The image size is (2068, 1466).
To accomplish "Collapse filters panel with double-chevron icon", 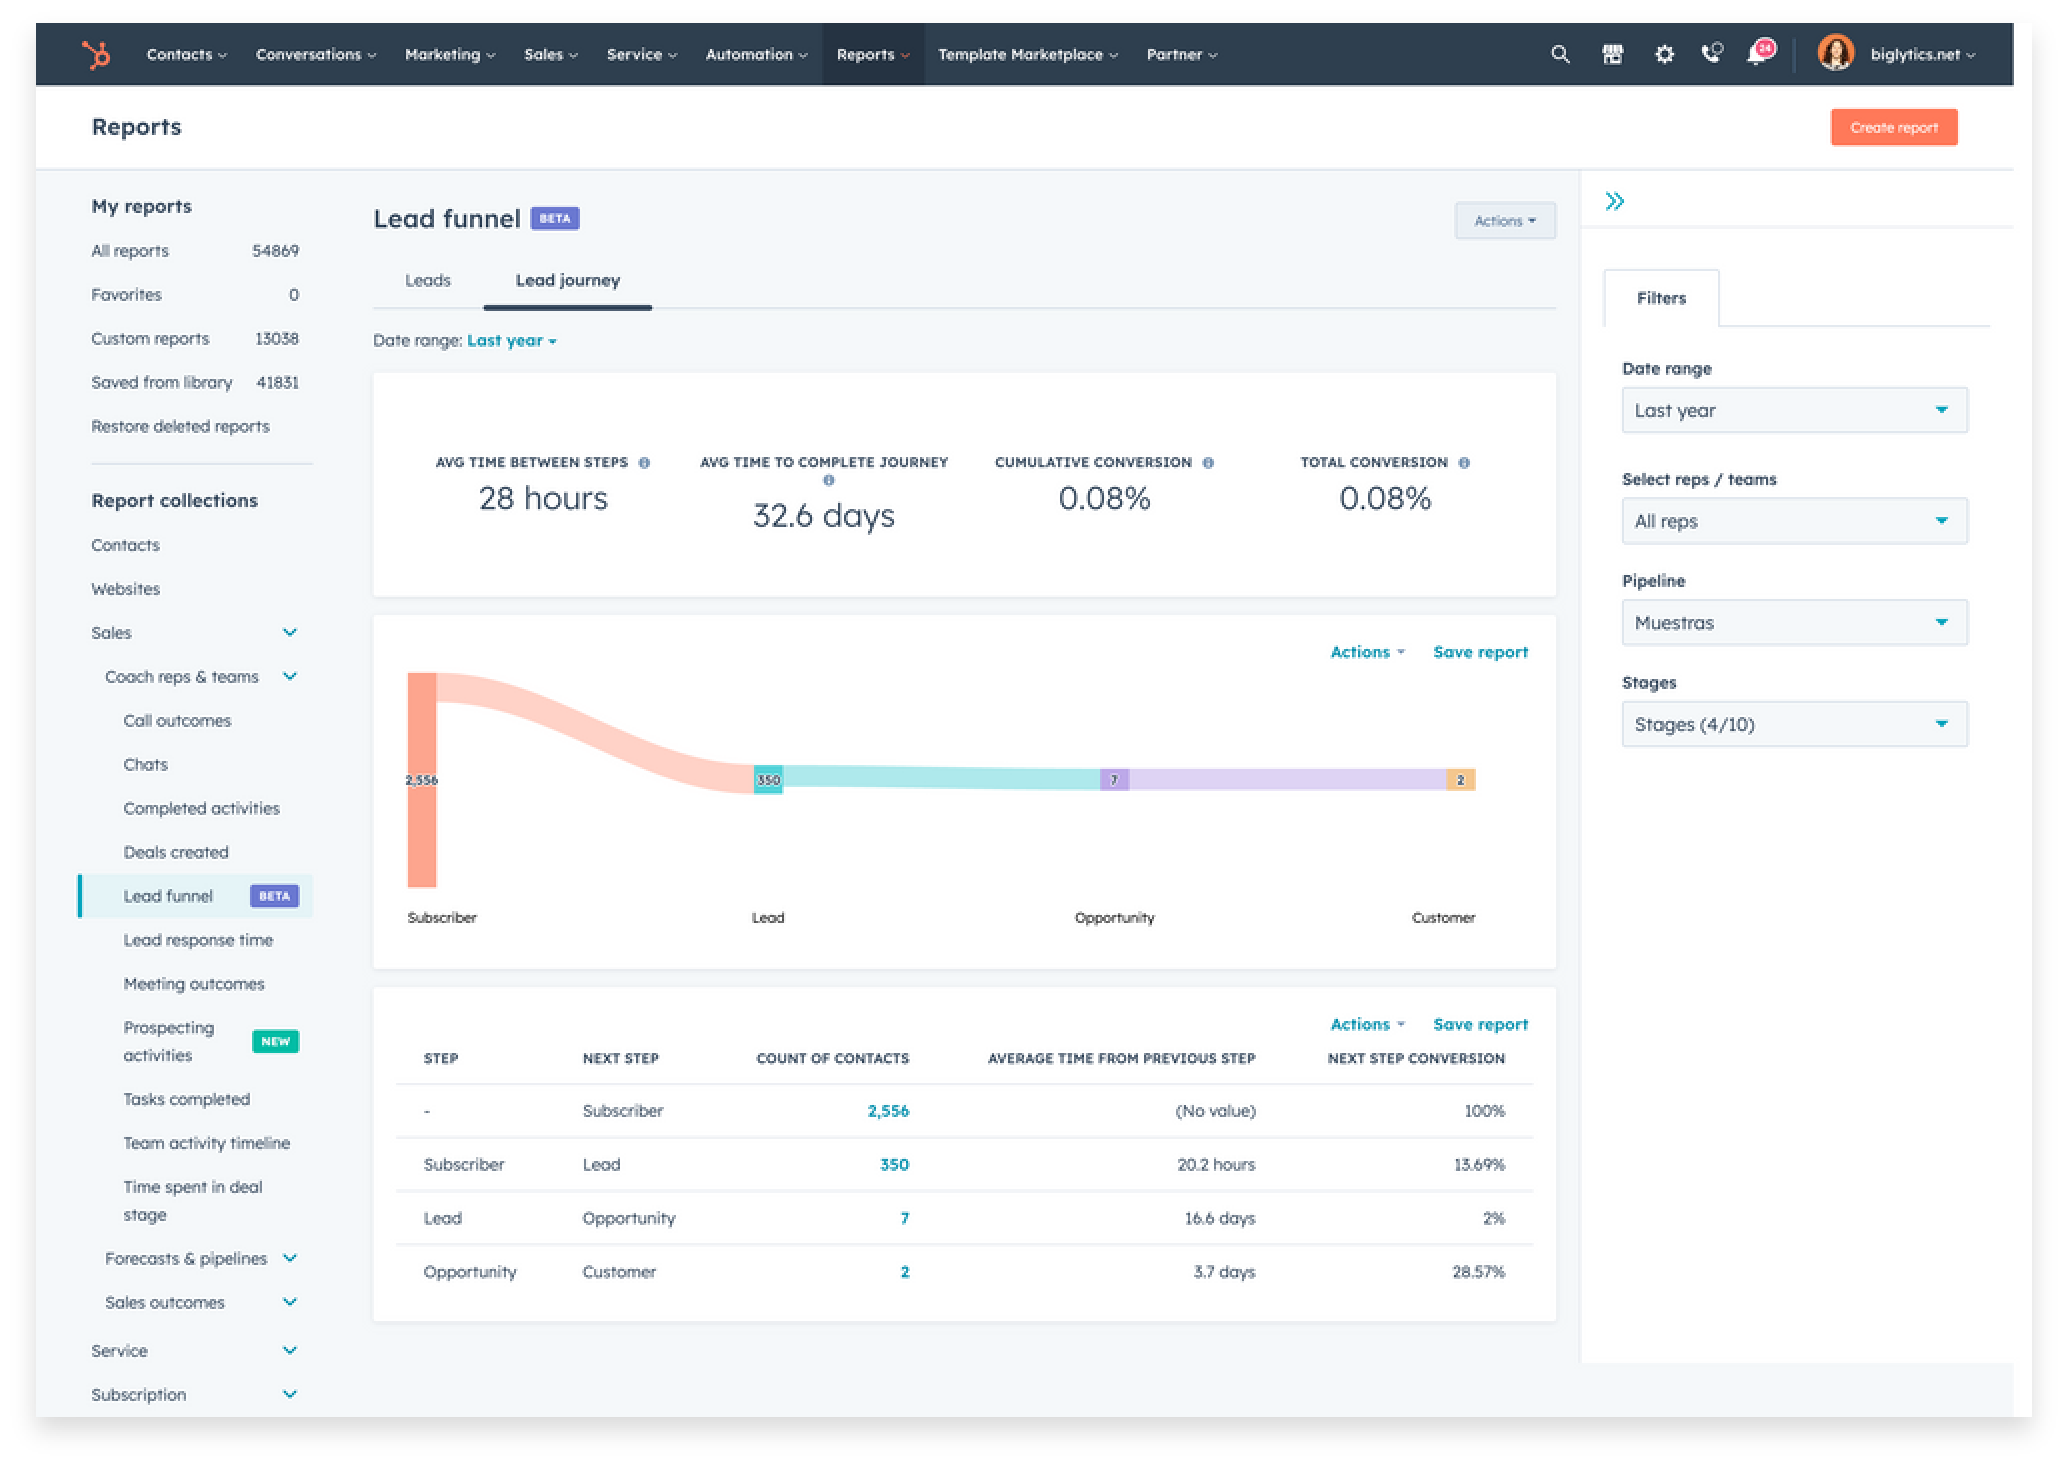I will 1614,201.
